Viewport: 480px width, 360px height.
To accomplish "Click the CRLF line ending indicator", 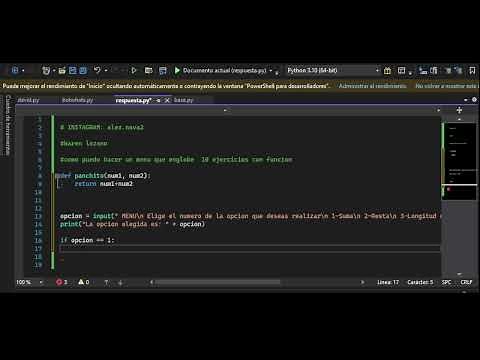I will pyautogui.click(x=466, y=282).
